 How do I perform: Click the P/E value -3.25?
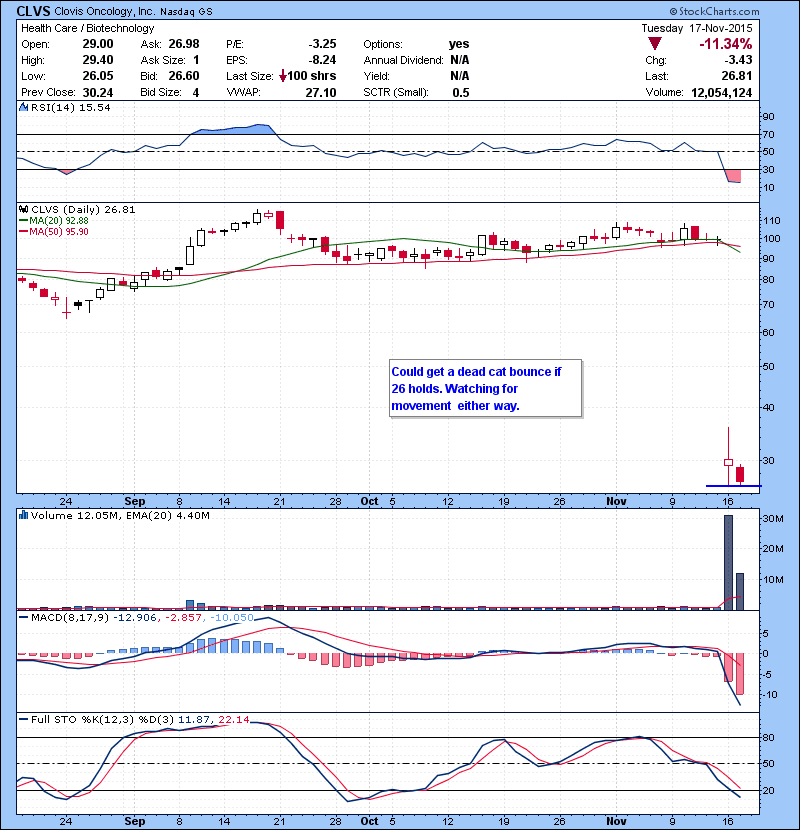pos(322,44)
